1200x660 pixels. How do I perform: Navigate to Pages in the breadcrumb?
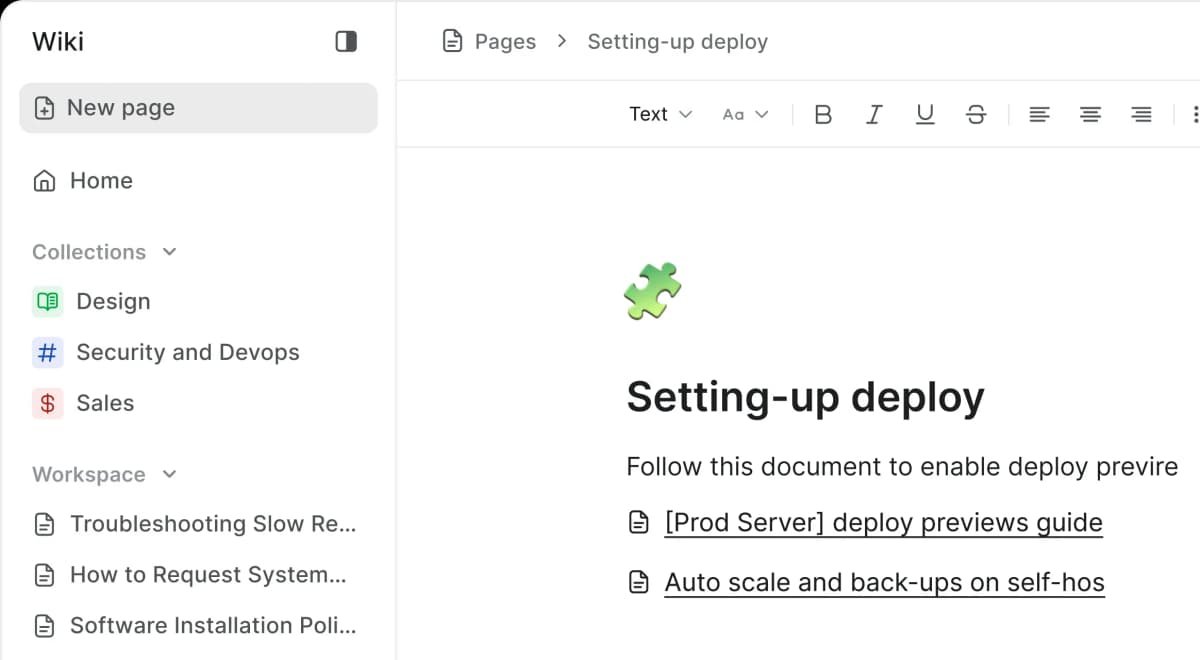505,41
